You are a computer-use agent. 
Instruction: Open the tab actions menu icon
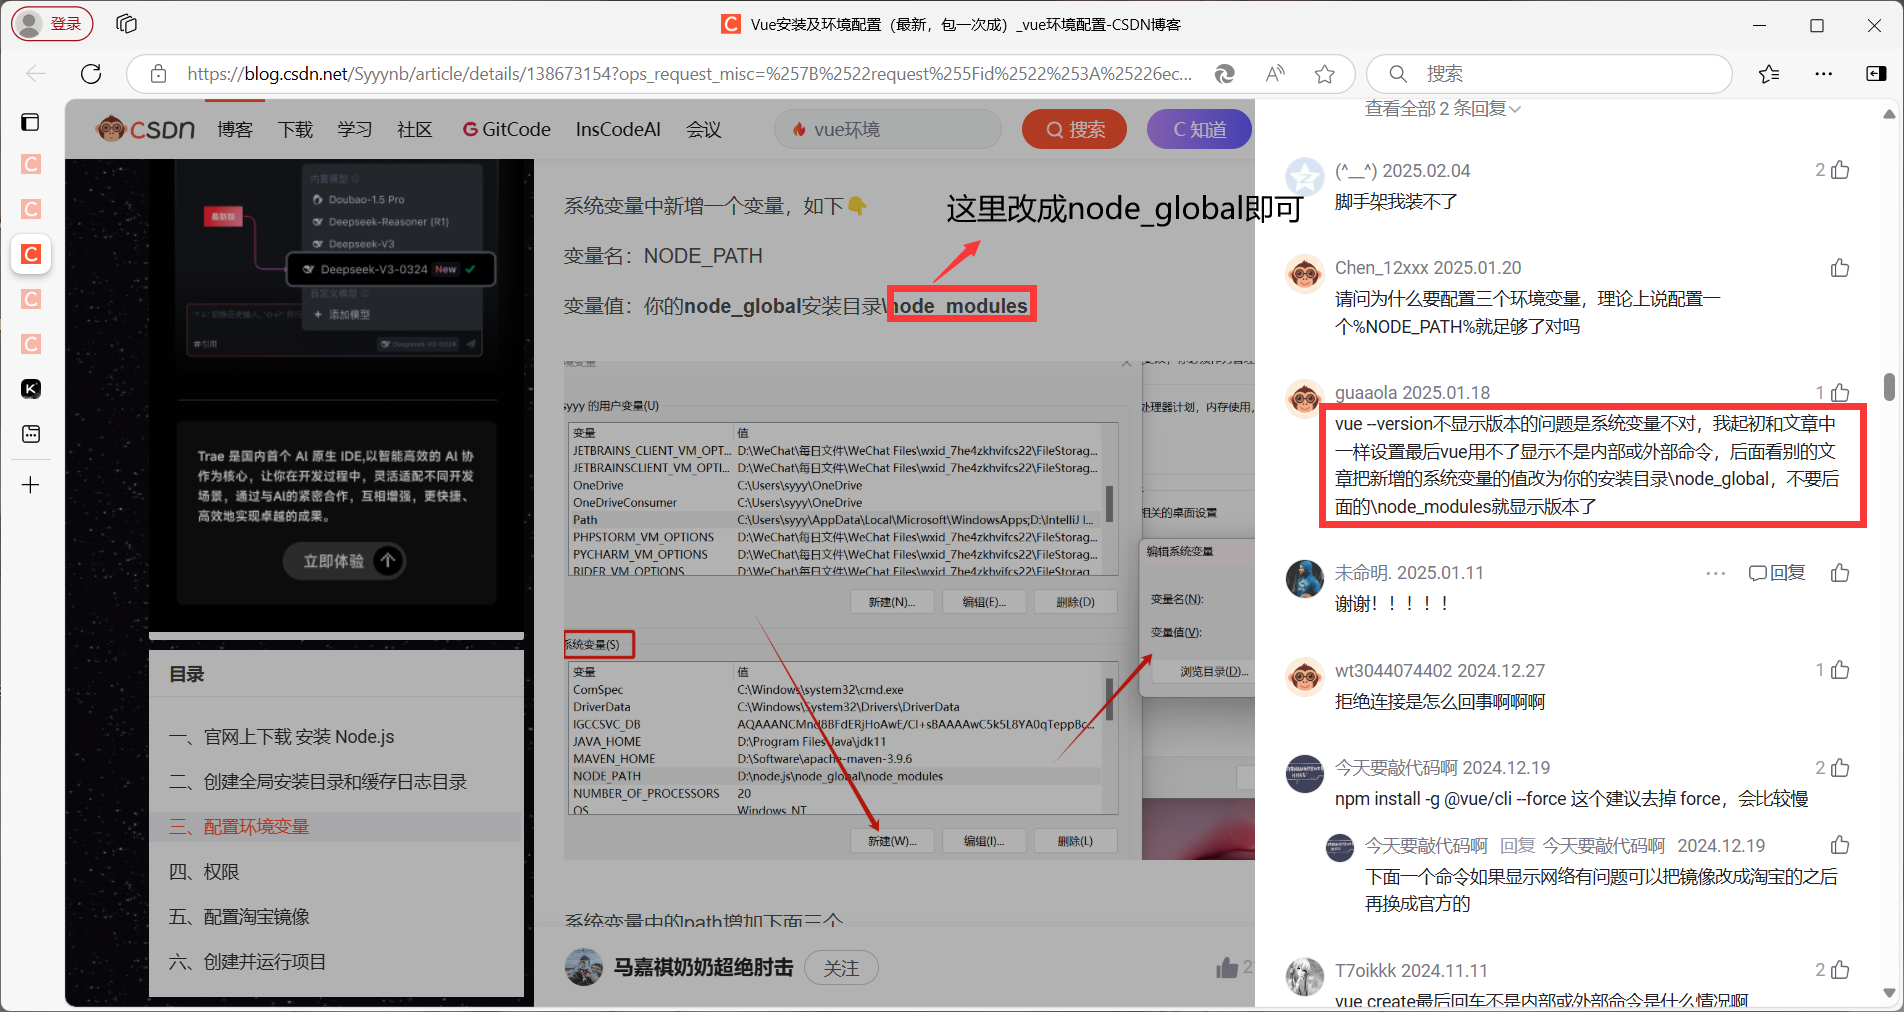31,122
